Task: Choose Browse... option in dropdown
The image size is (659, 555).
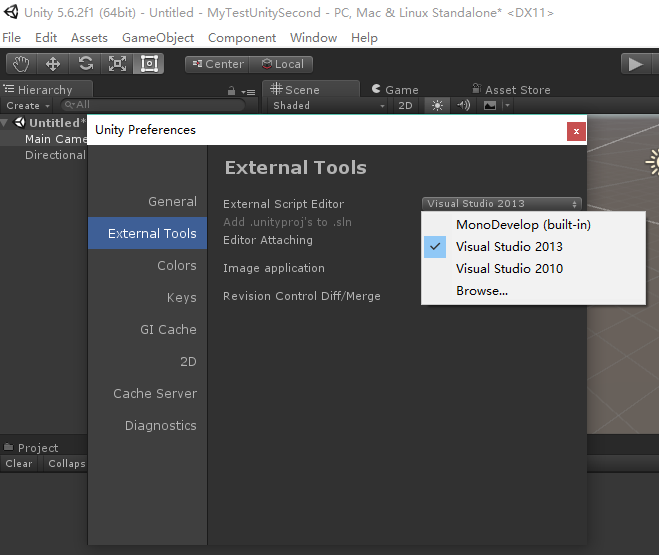Action: click(533, 291)
